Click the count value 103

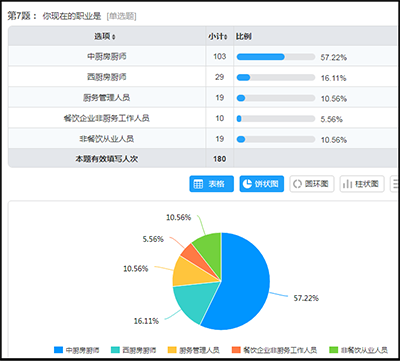point(220,57)
